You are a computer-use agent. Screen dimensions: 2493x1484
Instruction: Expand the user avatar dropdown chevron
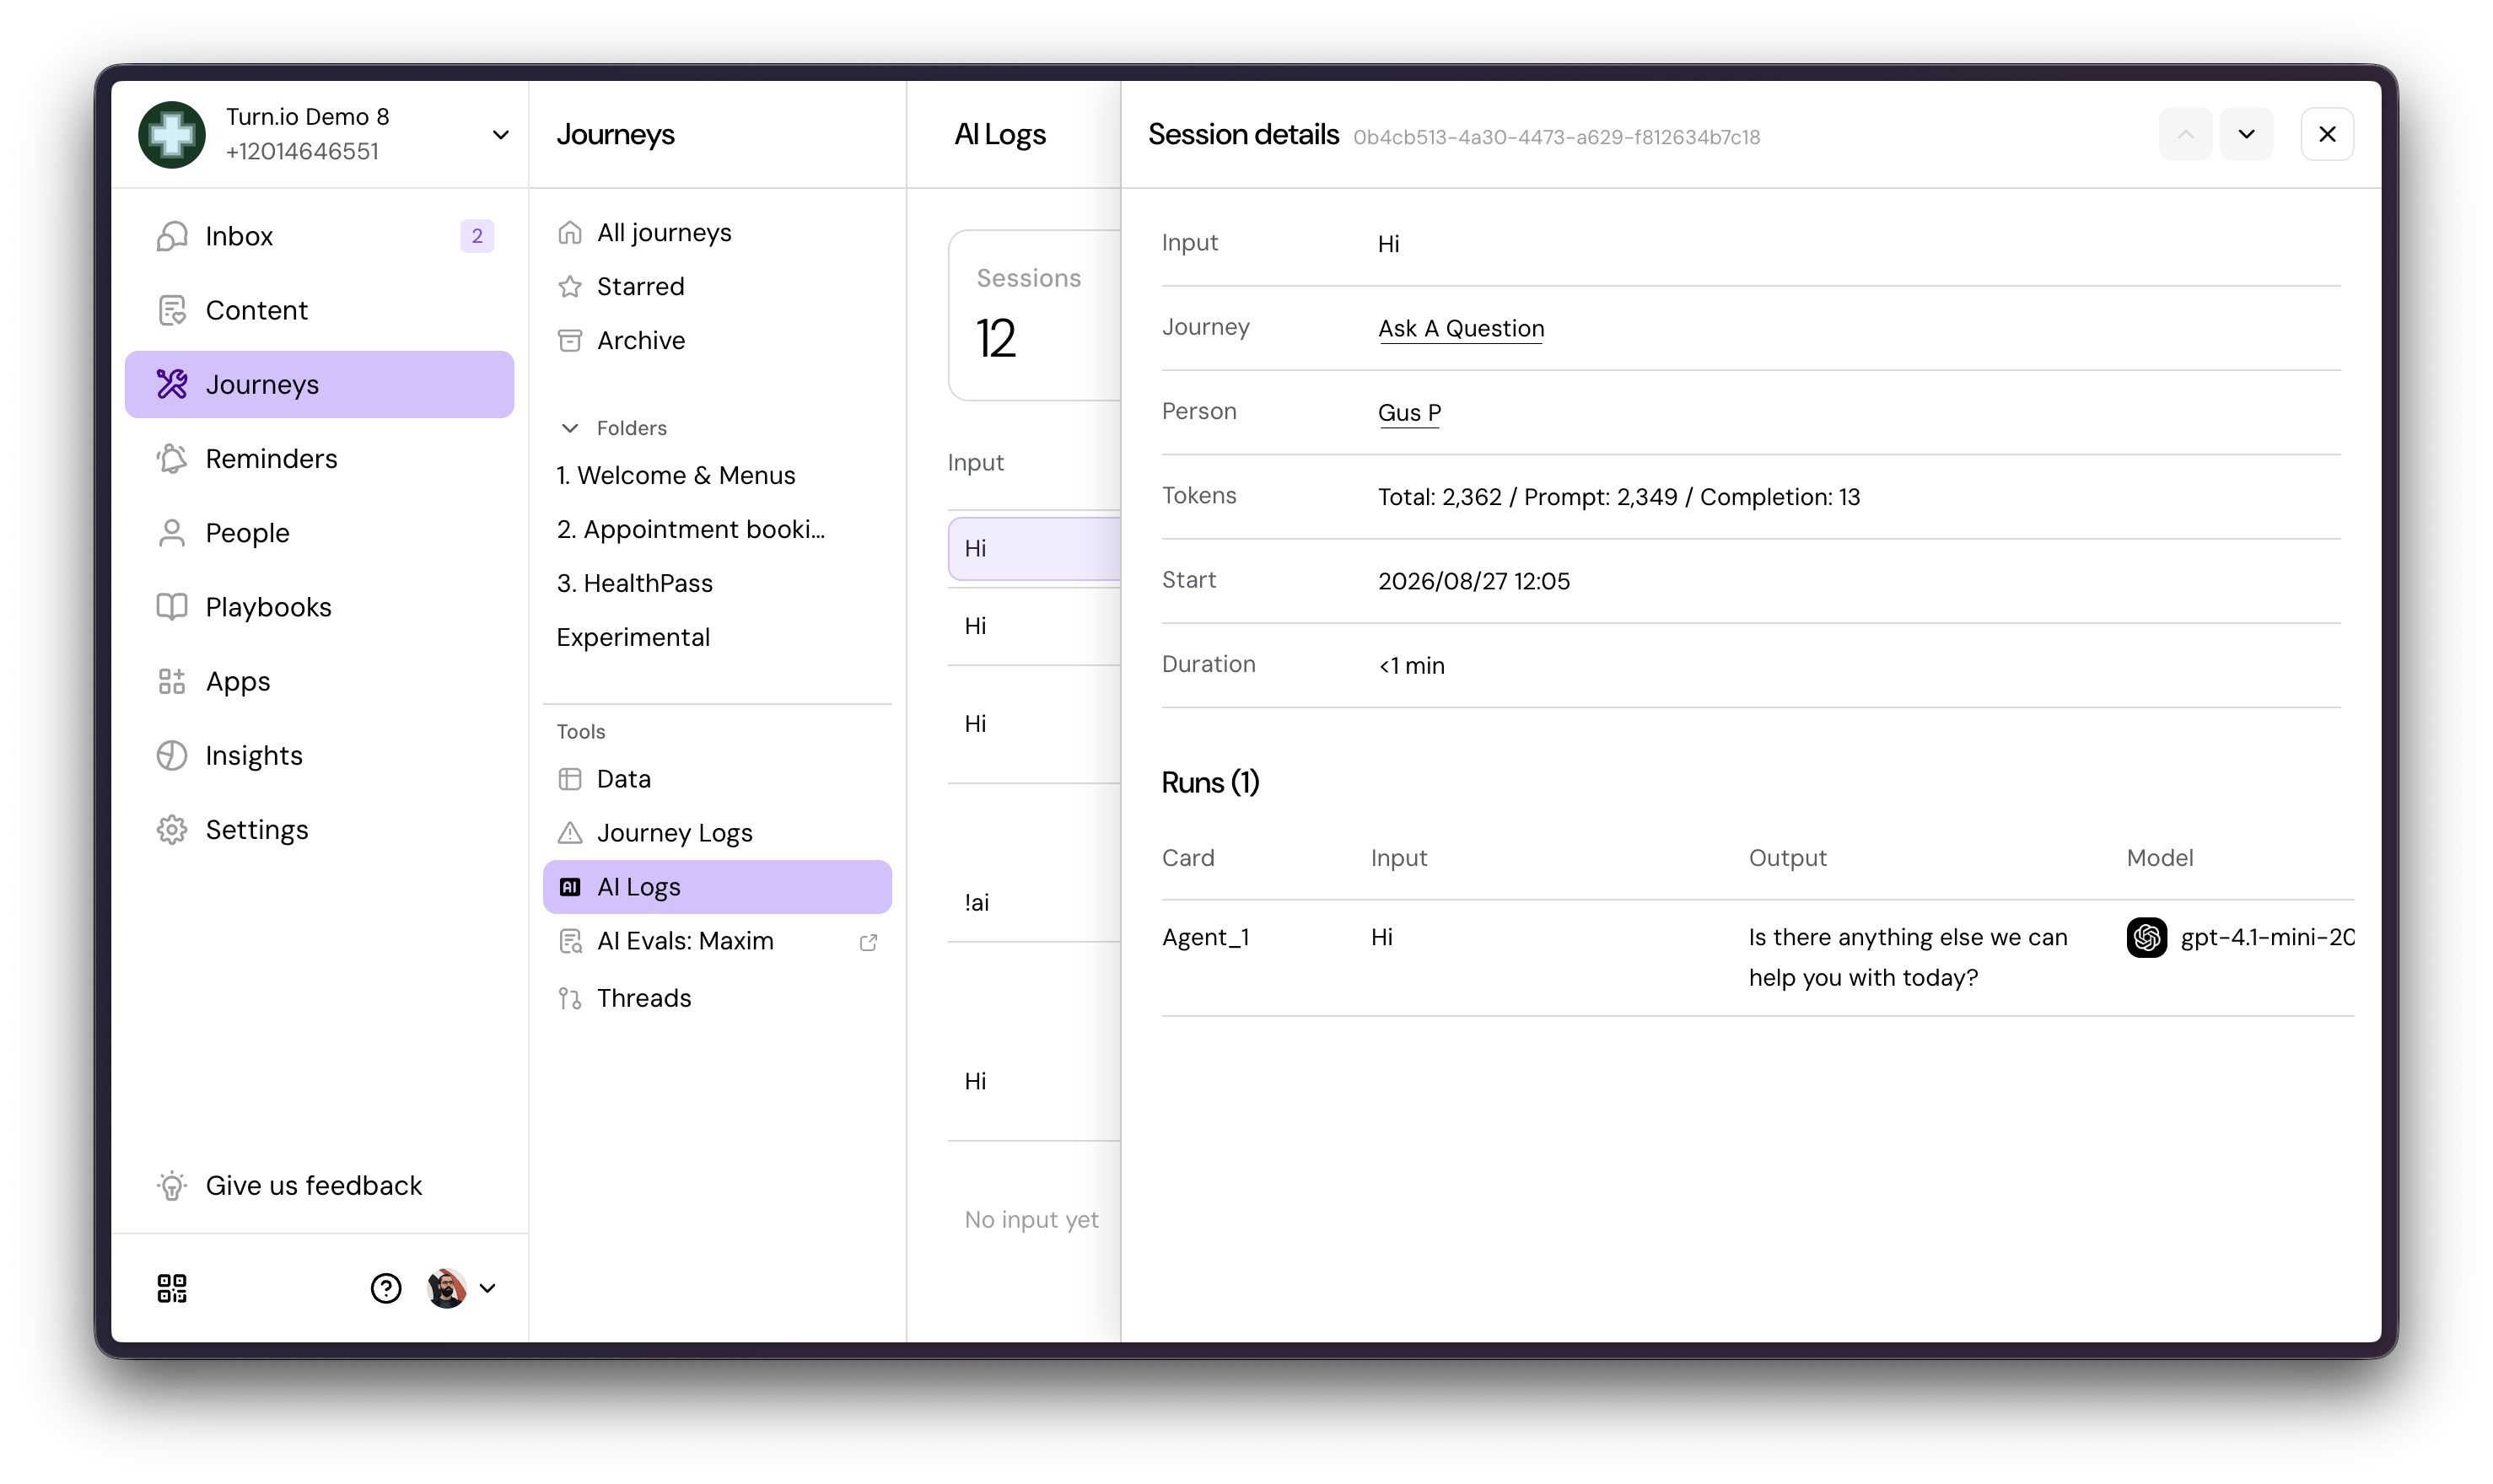[488, 1288]
